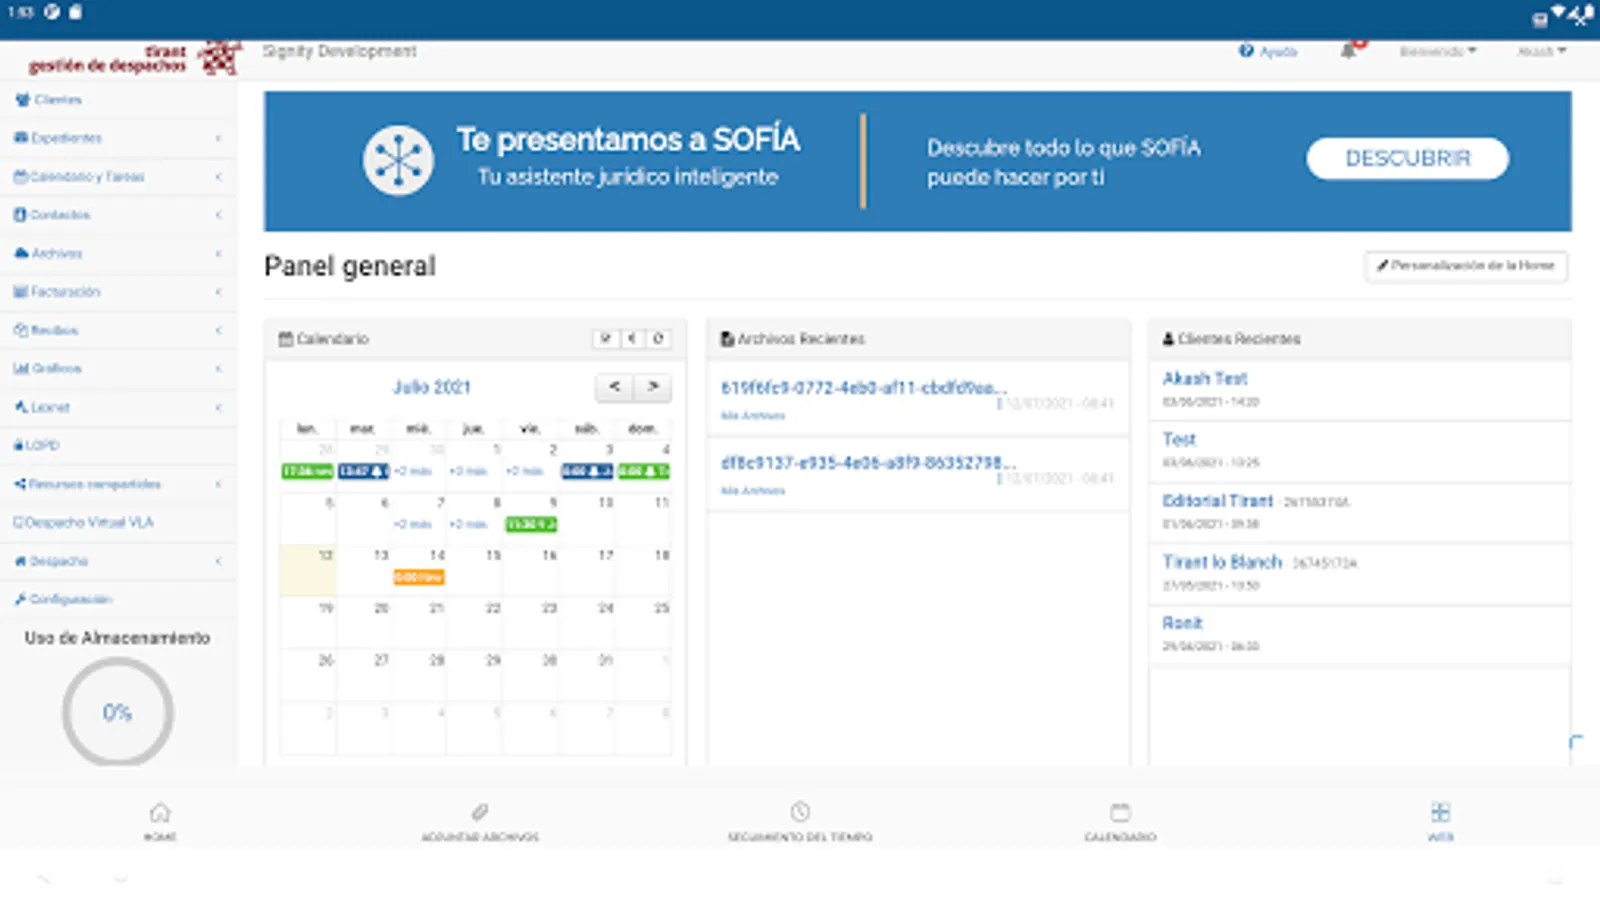Expand the Despacho submenu chevron
The width and height of the screenshot is (1600, 900).
(x=218, y=561)
